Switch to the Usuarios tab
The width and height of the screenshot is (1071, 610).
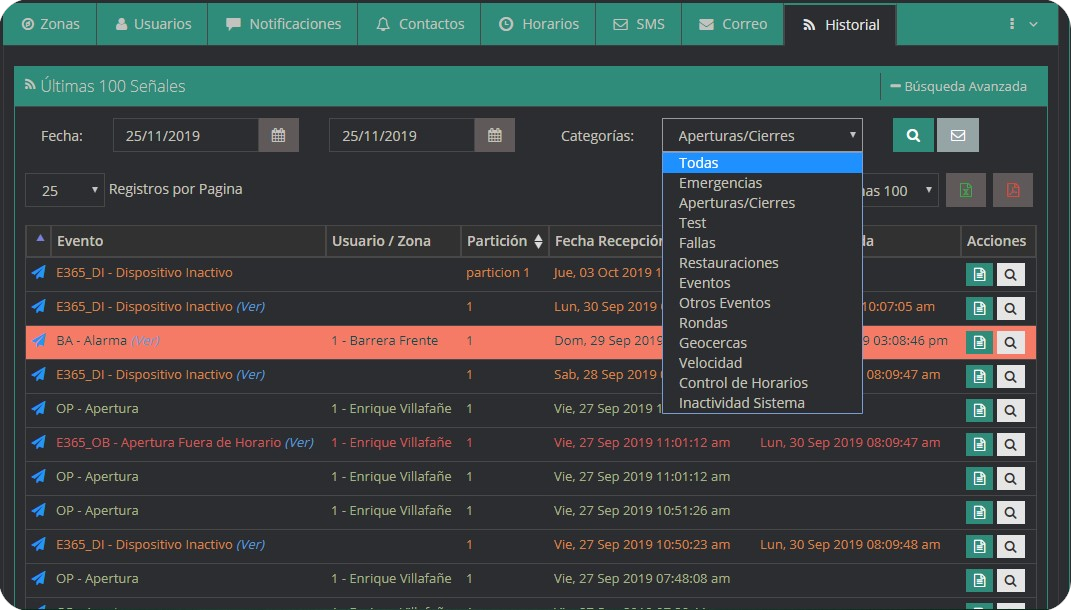(x=152, y=24)
